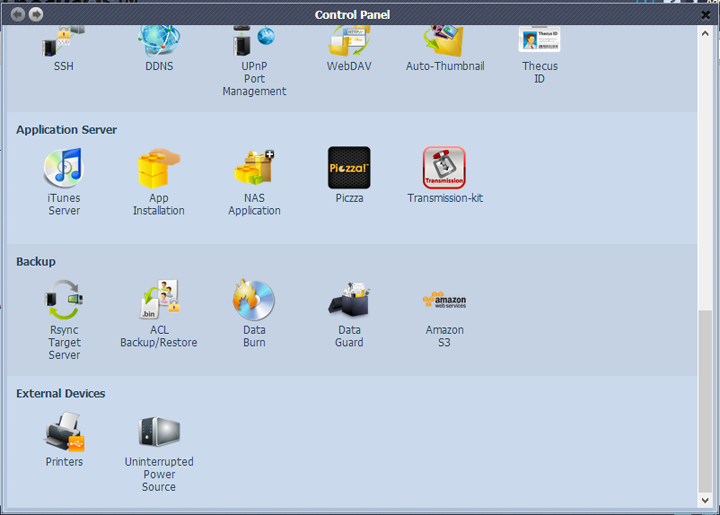Open Transmission-kit settings
720x515 pixels.
[x=444, y=168]
